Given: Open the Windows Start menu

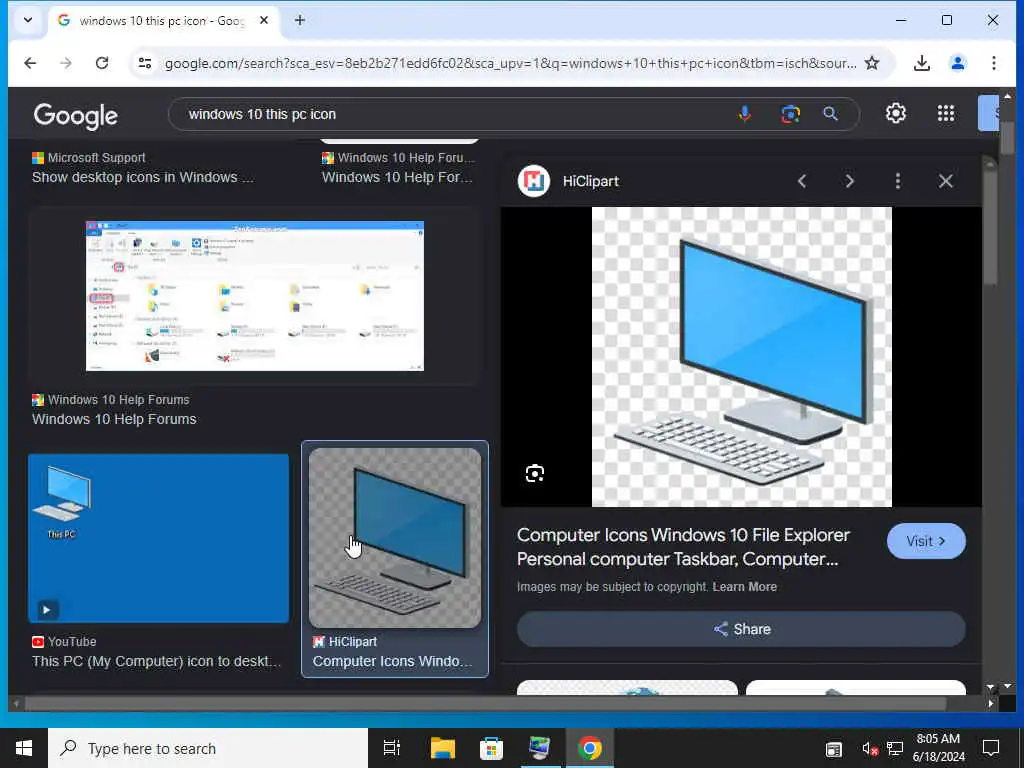Looking at the screenshot, I should pos(24,748).
